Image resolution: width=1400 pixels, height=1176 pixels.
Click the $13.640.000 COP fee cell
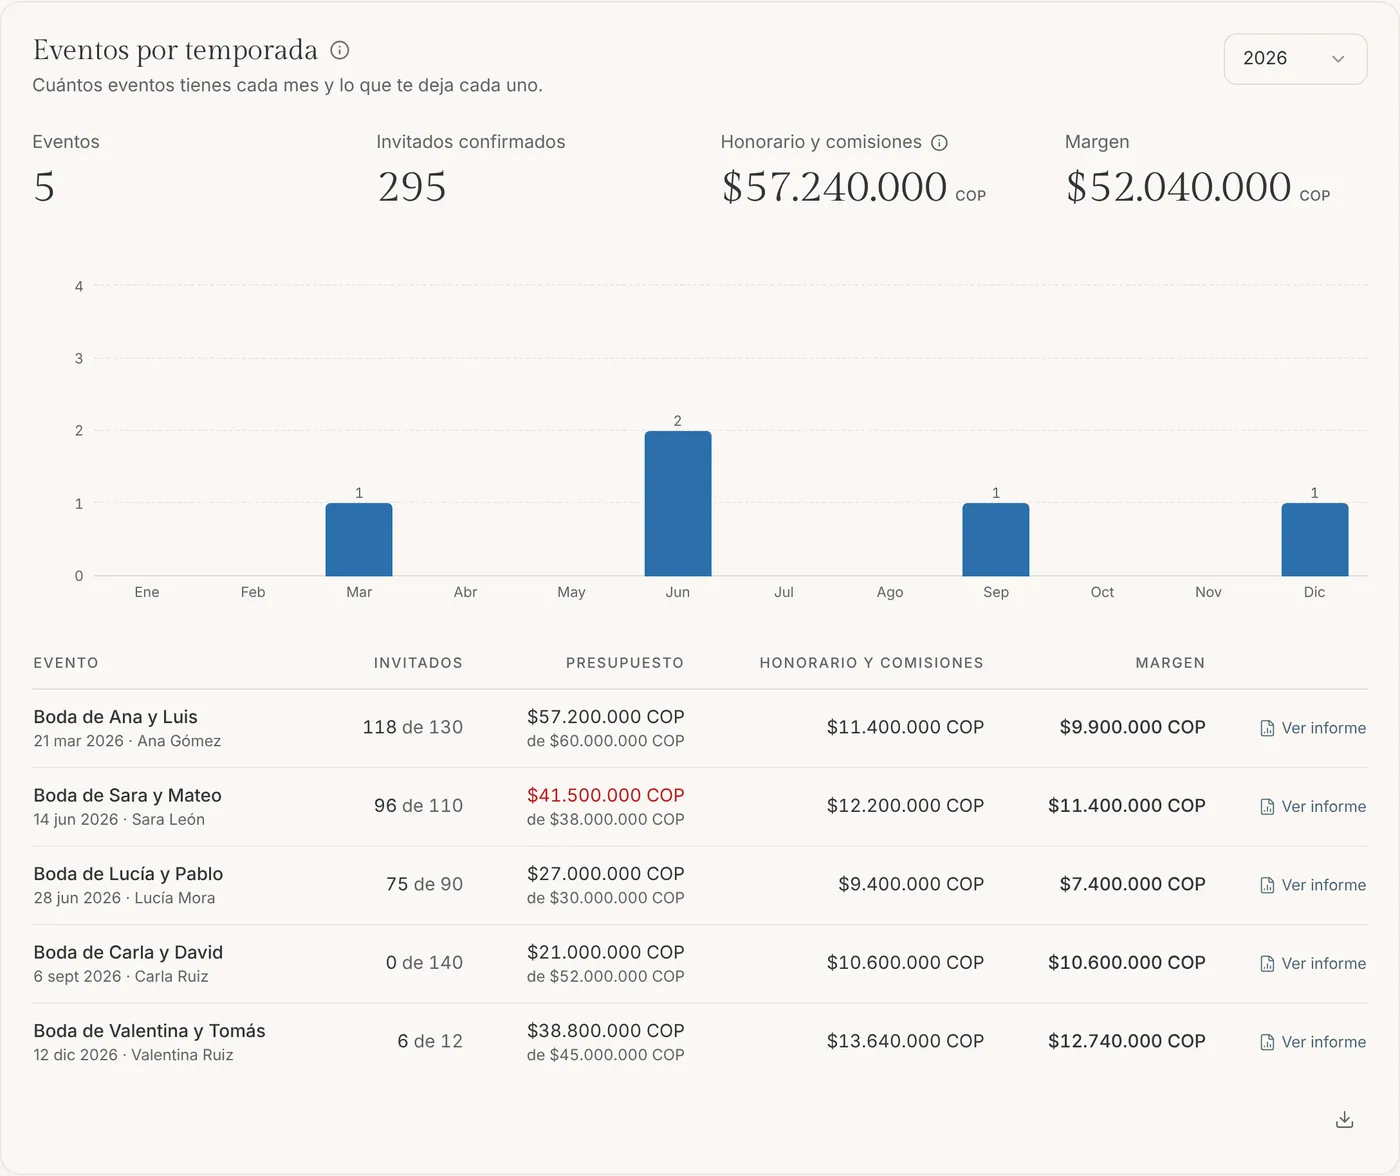click(x=905, y=1042)
